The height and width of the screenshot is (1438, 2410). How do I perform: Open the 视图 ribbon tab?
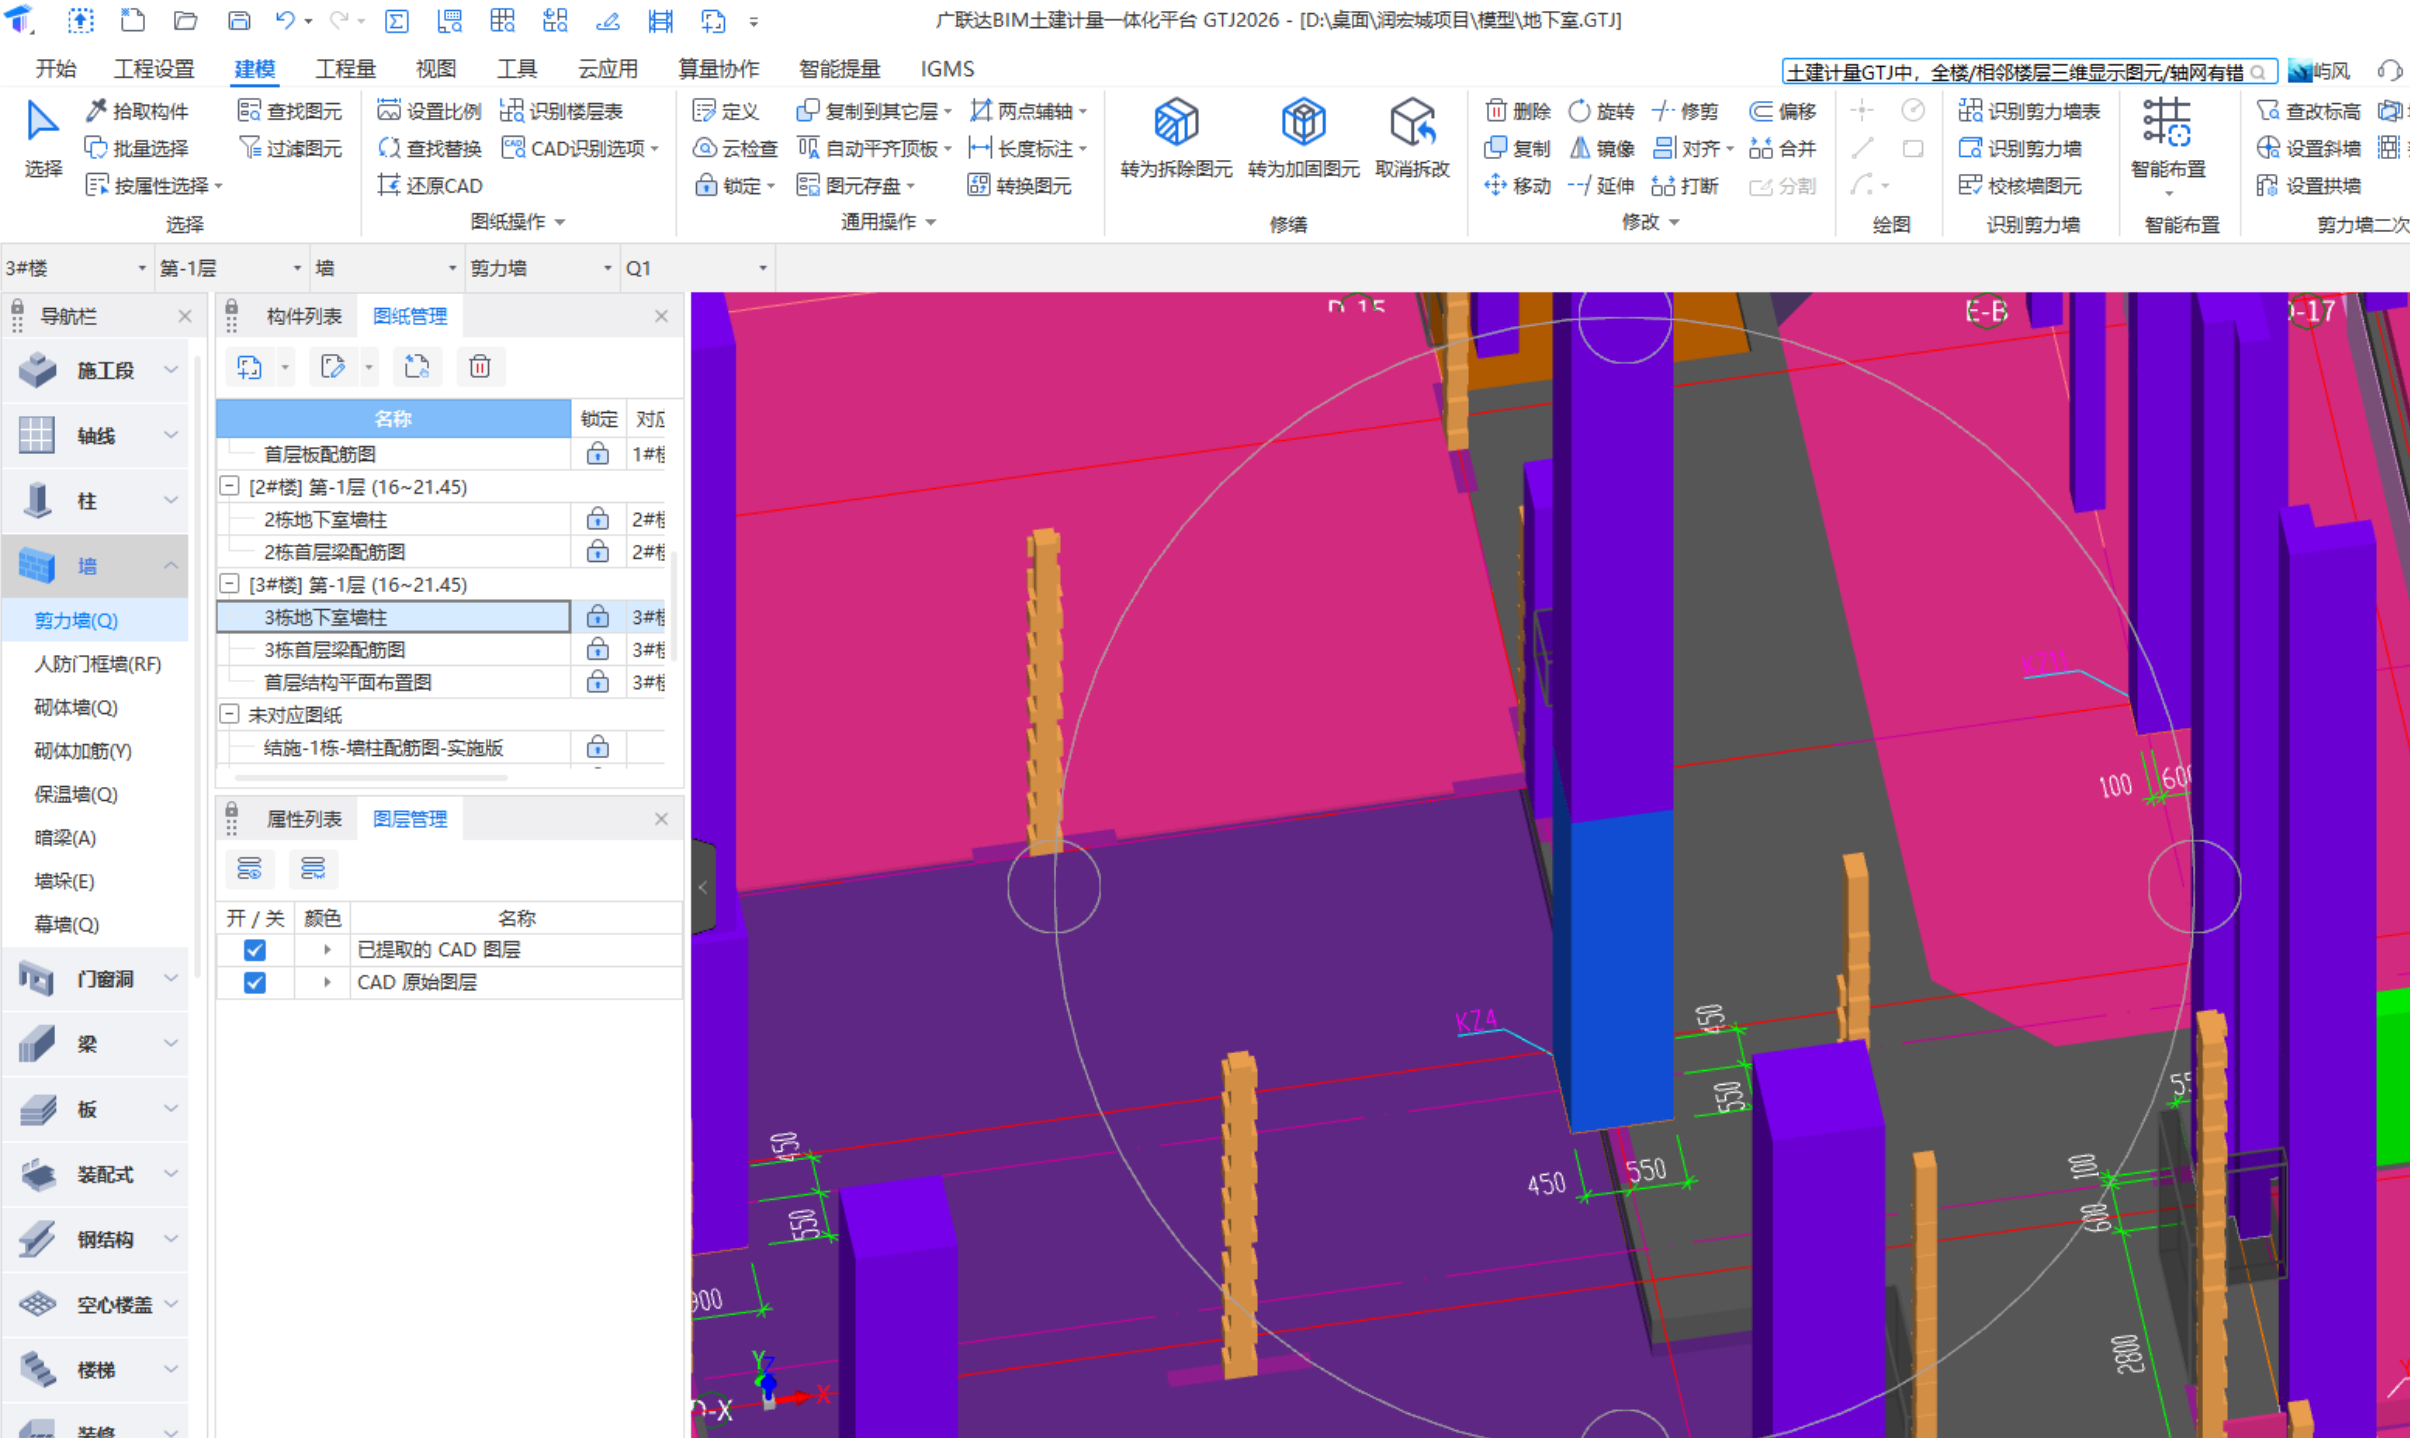[436, 68]
